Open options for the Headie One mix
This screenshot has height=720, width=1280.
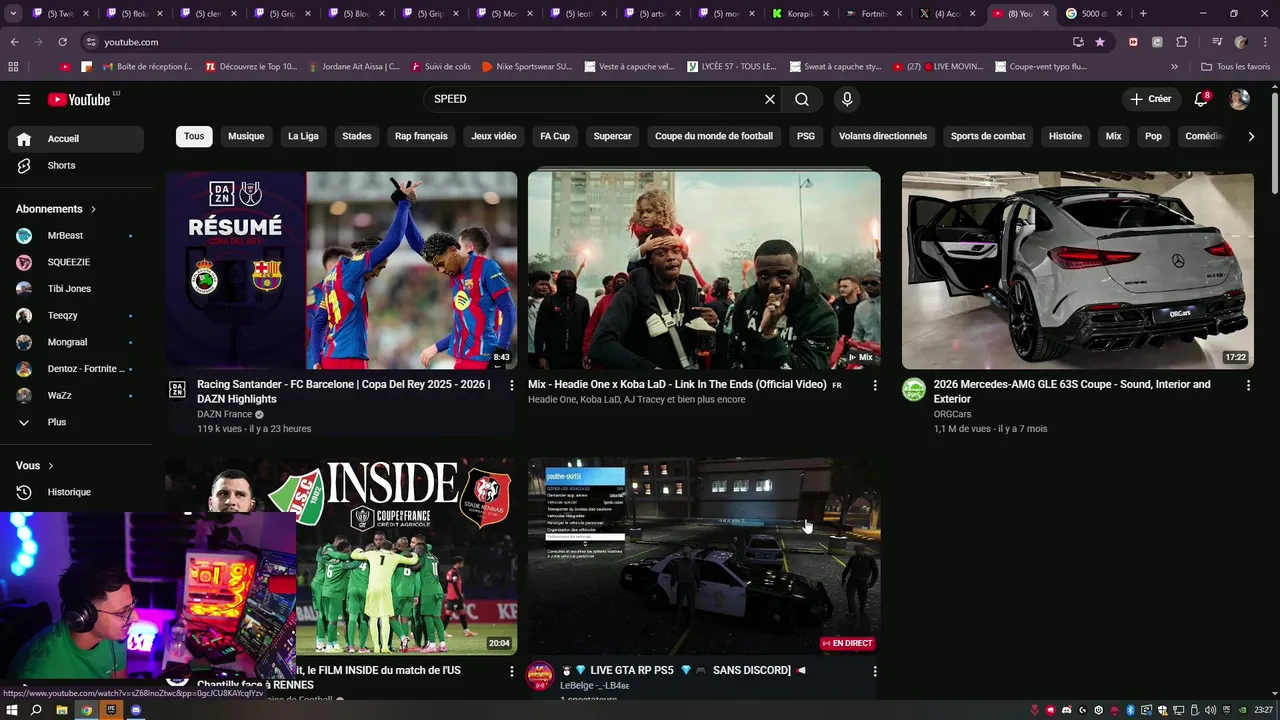tap(875, 385)
